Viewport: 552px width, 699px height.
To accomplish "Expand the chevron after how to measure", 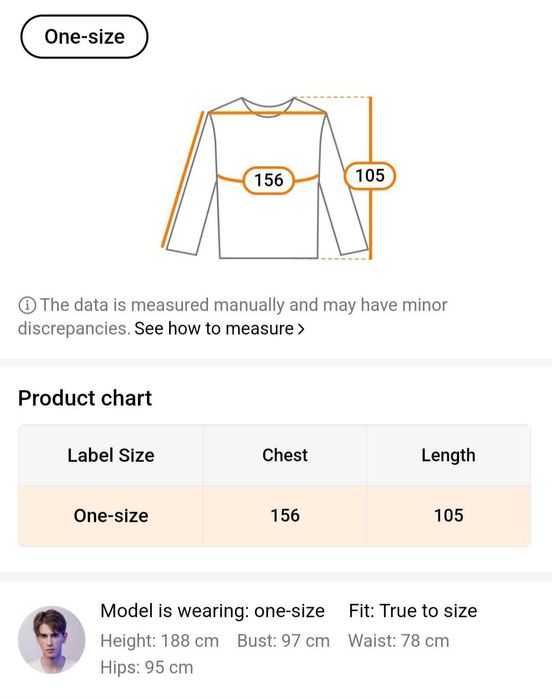I will coord(301,329).
